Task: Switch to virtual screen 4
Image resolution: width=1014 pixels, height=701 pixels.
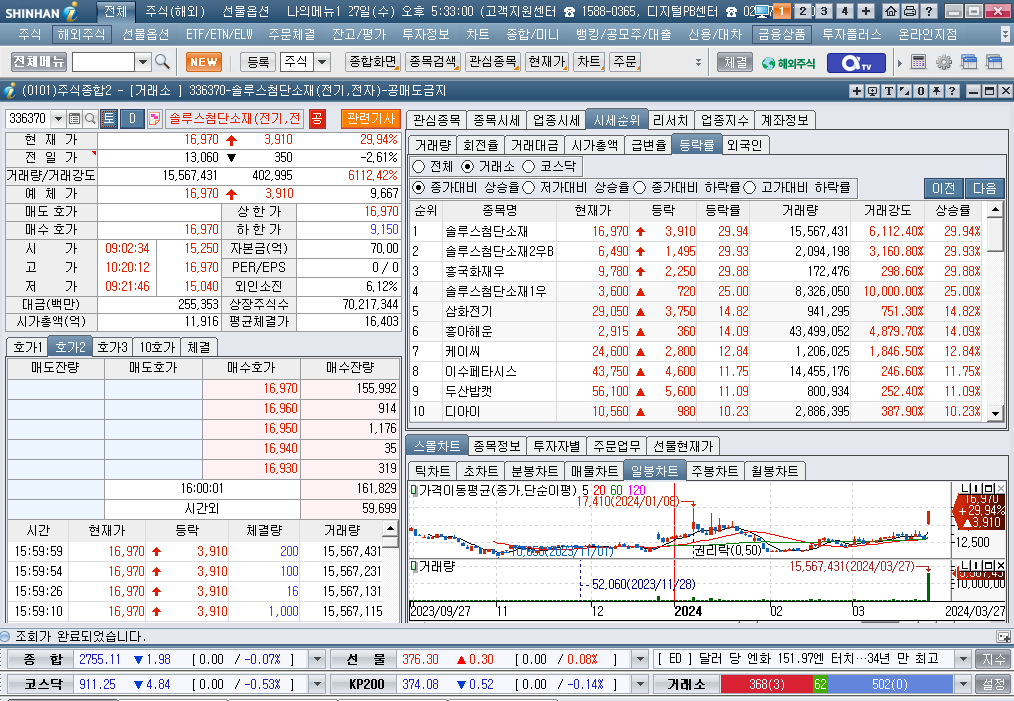Action: click(x=845, y=11)
